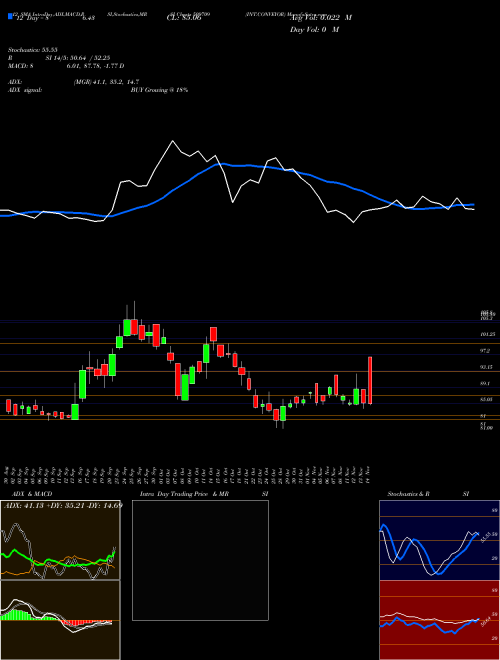
Task: Click the 'Intra Day Trading Price & MR' title
Action: (185, 494)
